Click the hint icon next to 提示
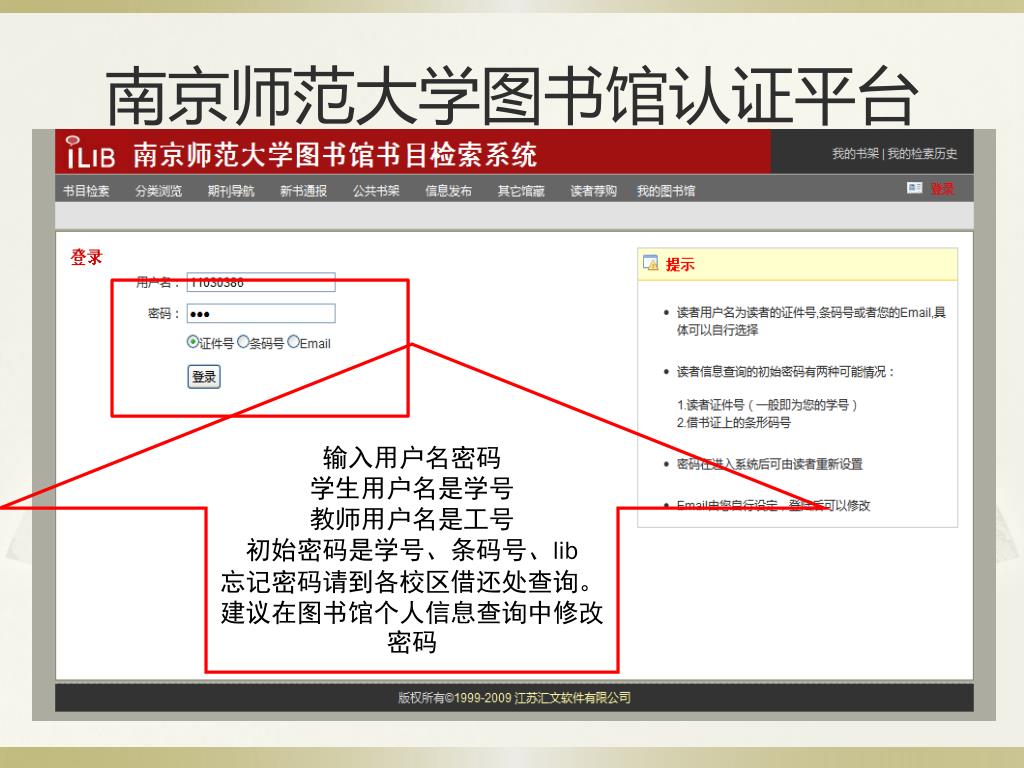 650,263
